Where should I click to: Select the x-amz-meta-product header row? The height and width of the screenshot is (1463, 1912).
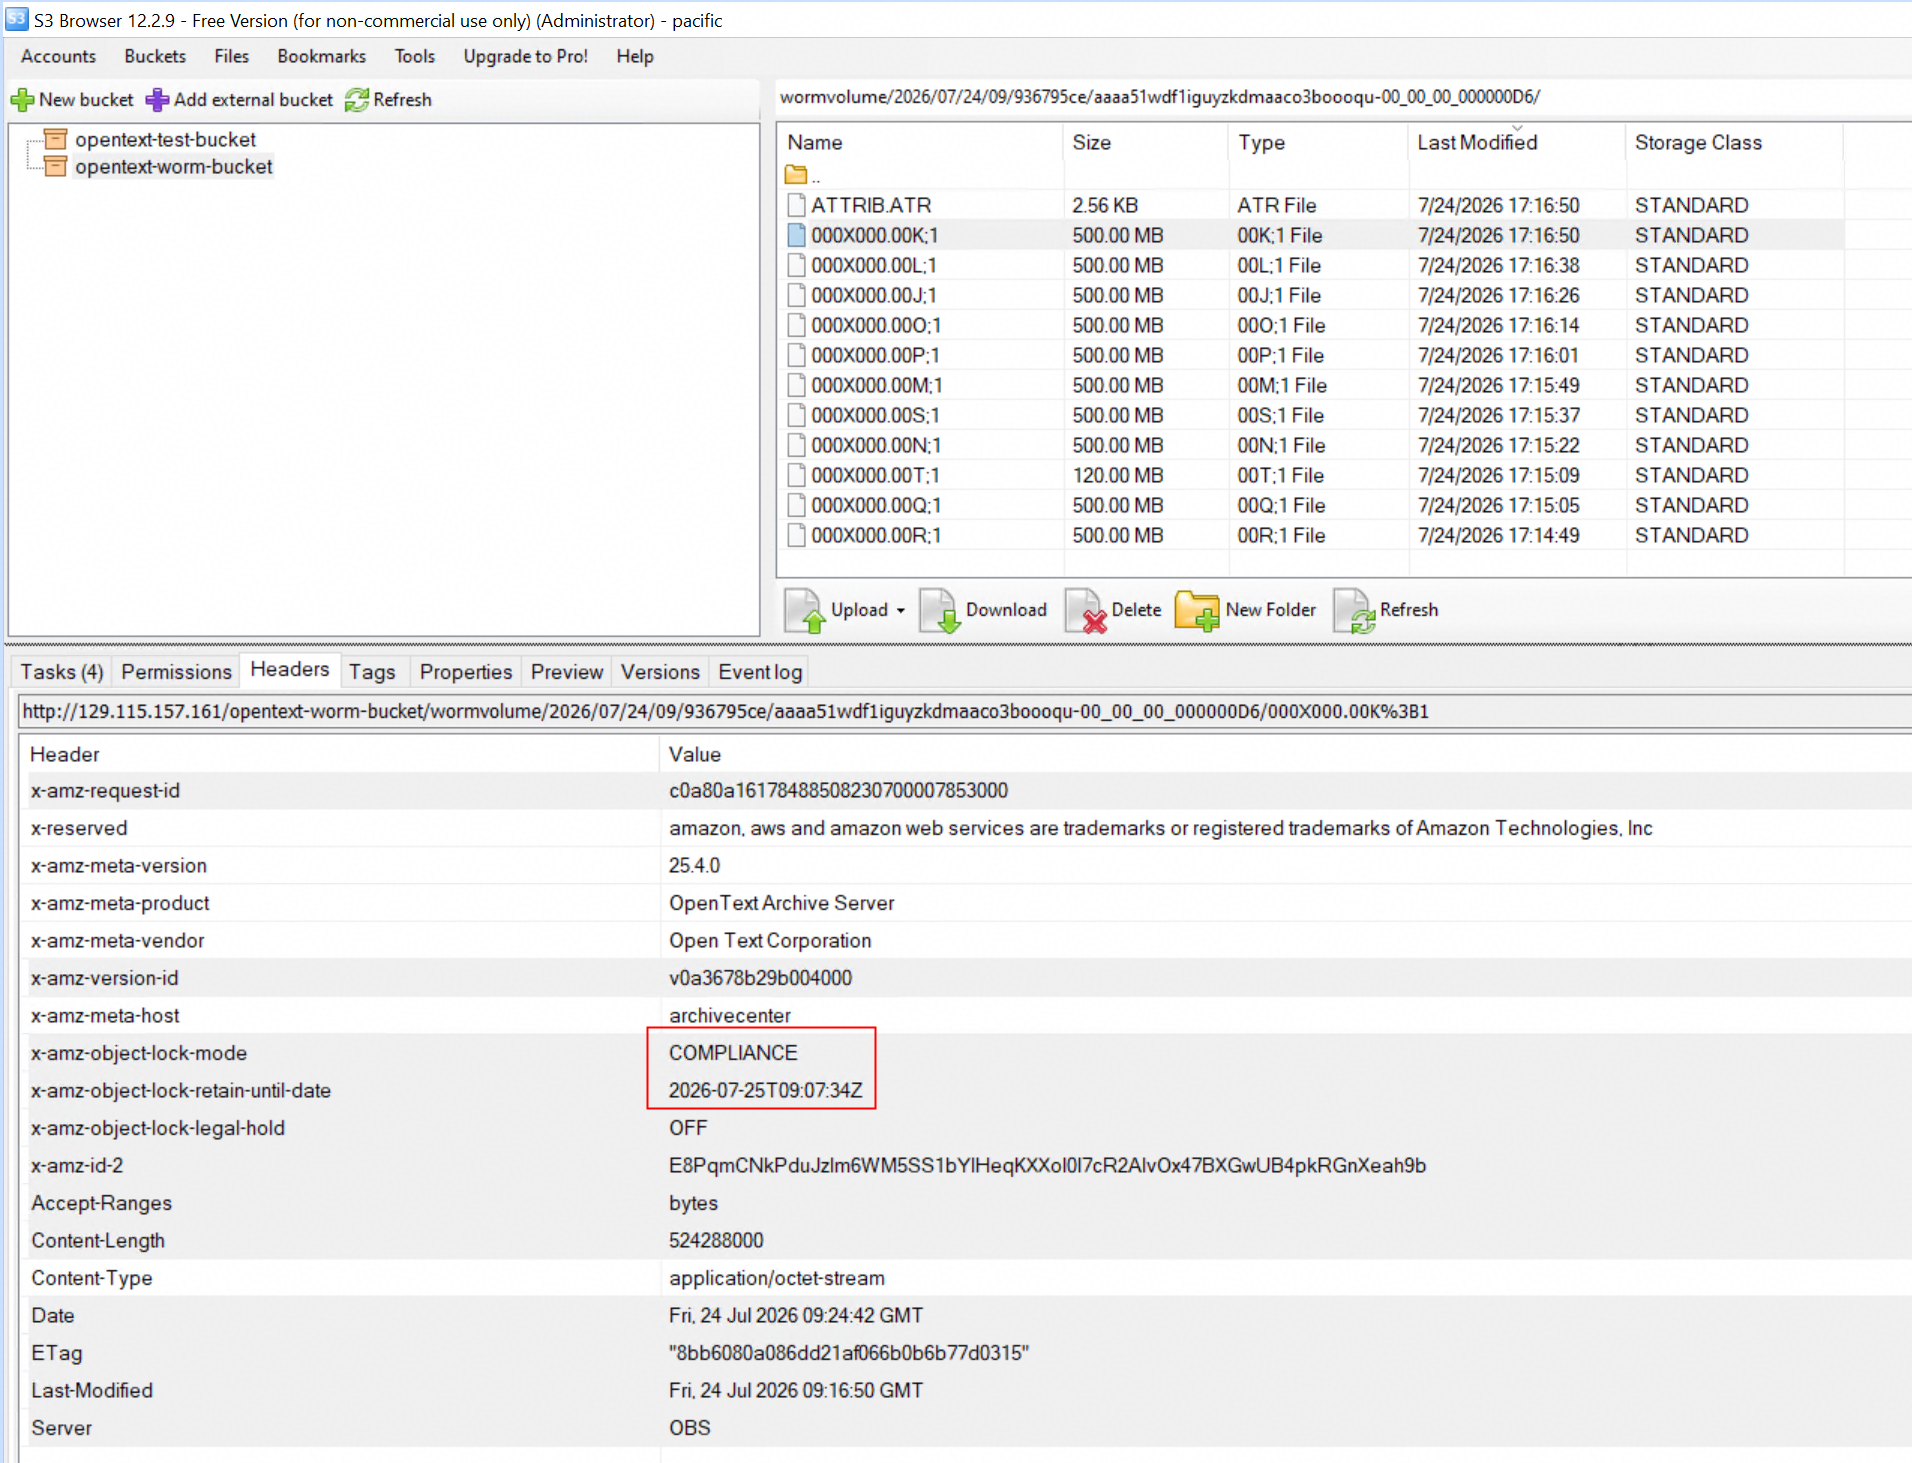(x=966, y=903)
